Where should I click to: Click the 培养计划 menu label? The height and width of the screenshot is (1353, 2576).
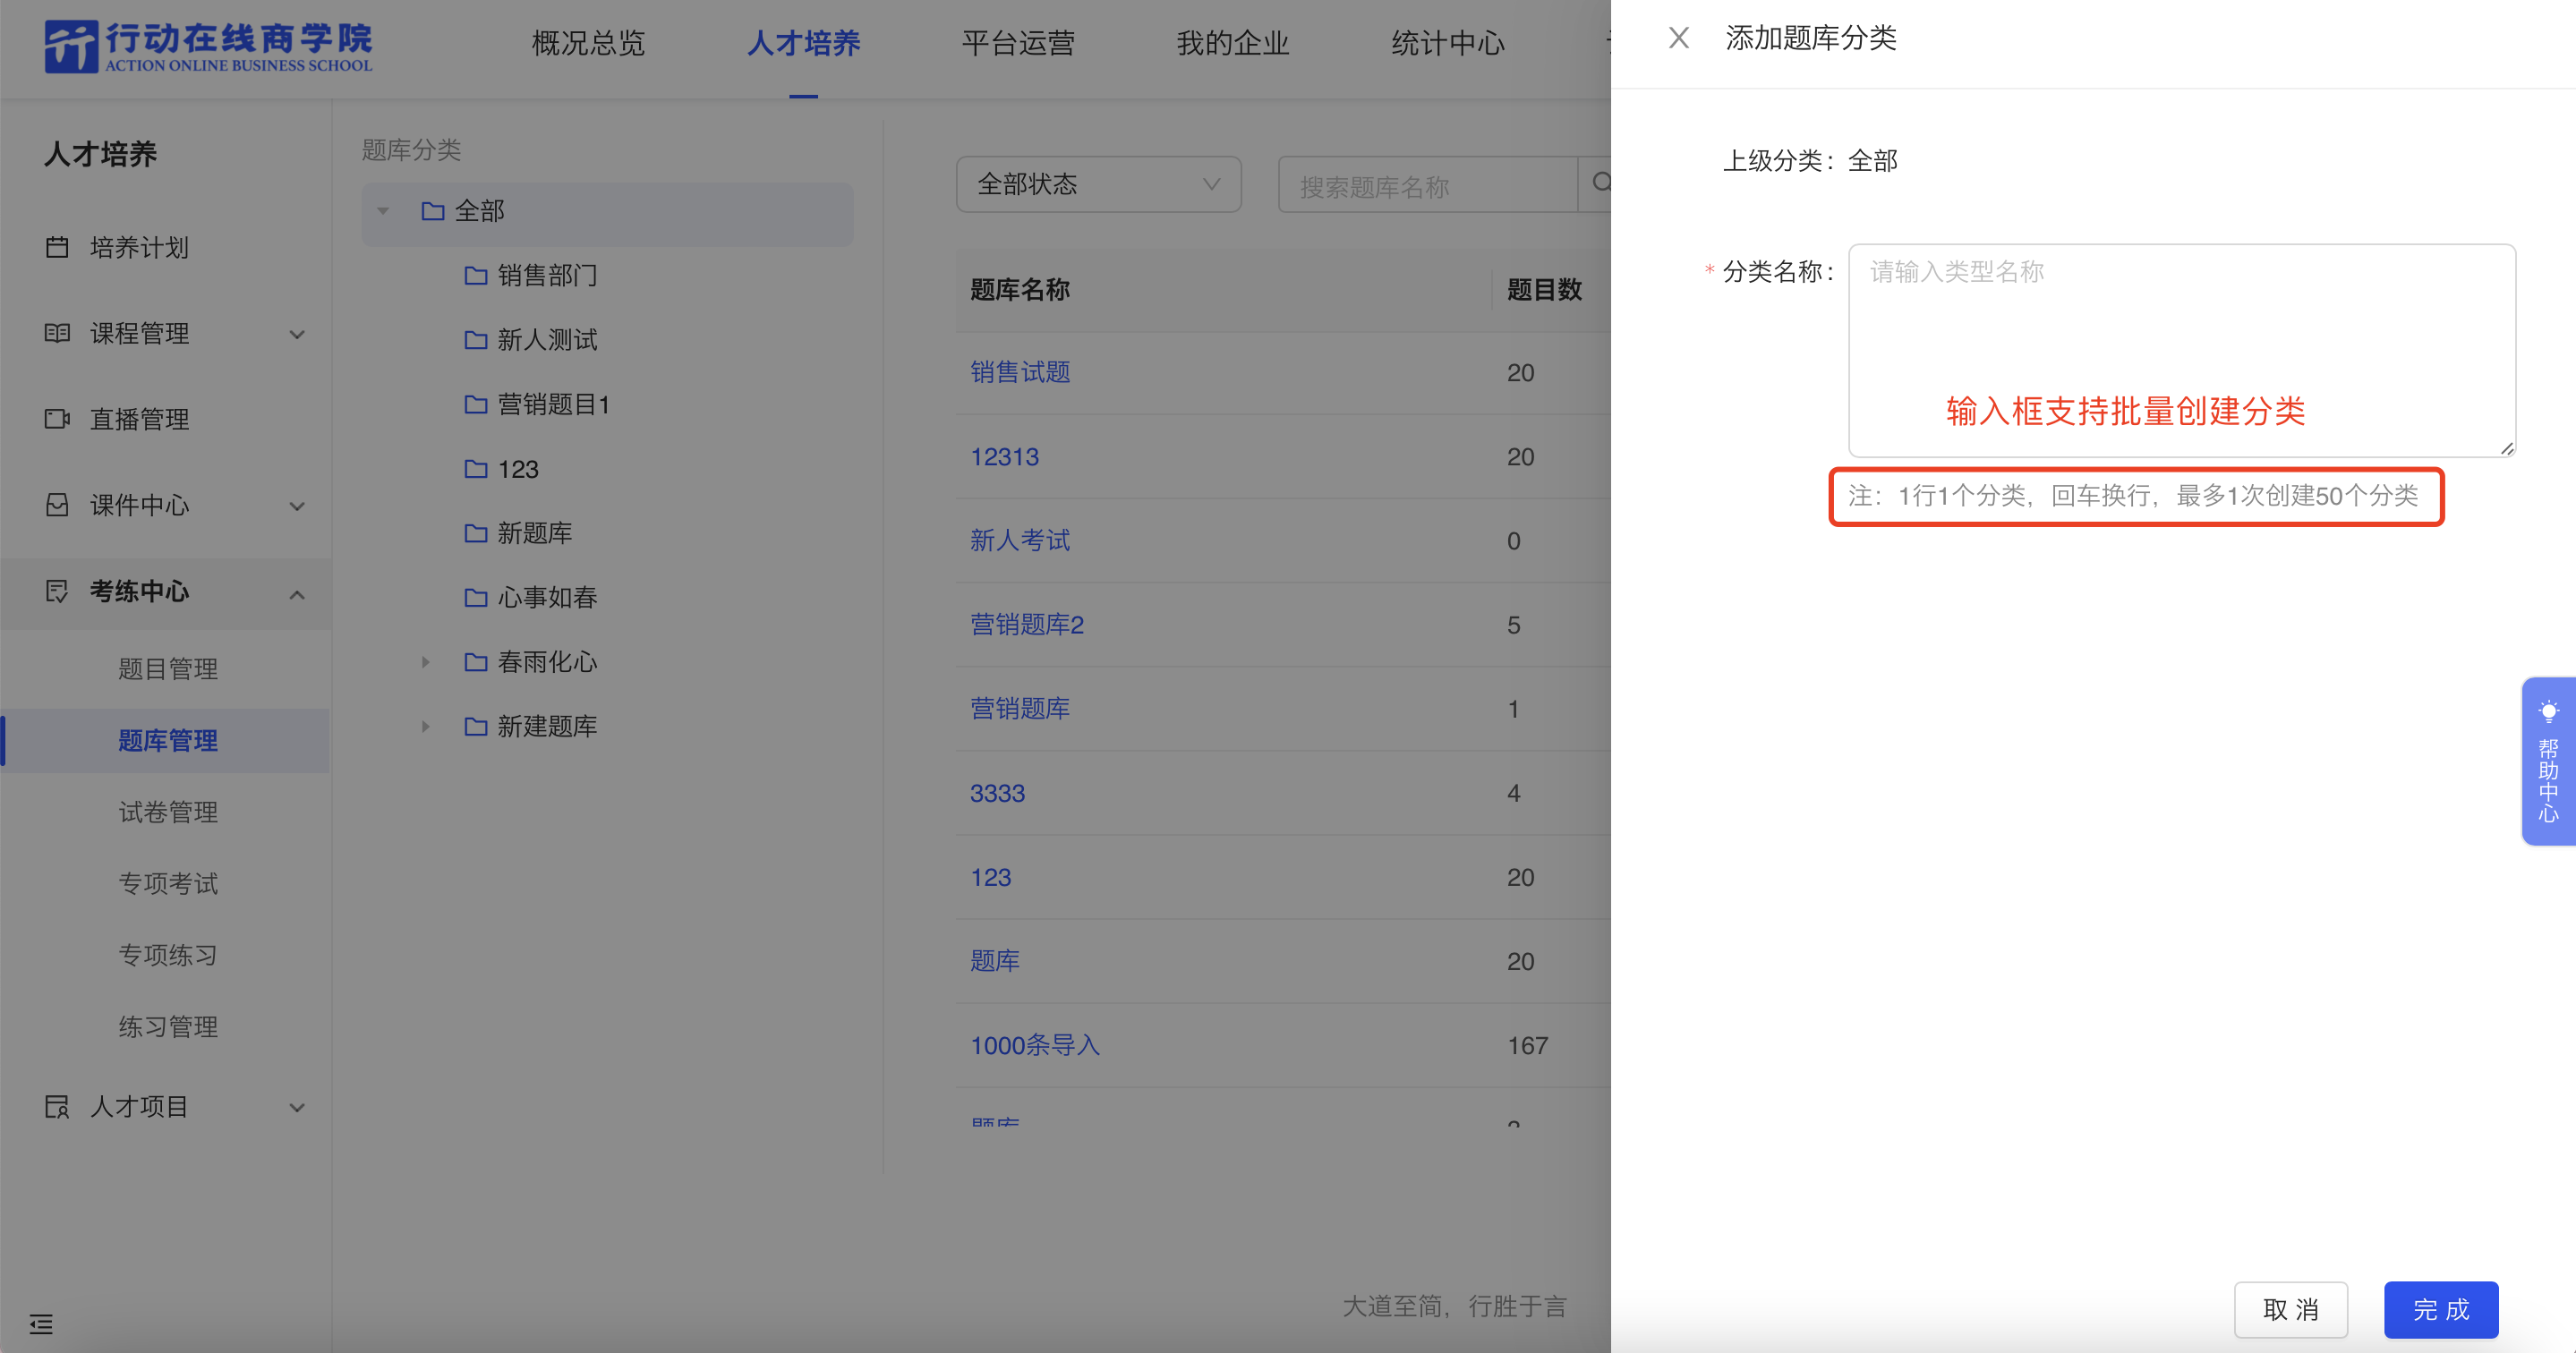139,247
